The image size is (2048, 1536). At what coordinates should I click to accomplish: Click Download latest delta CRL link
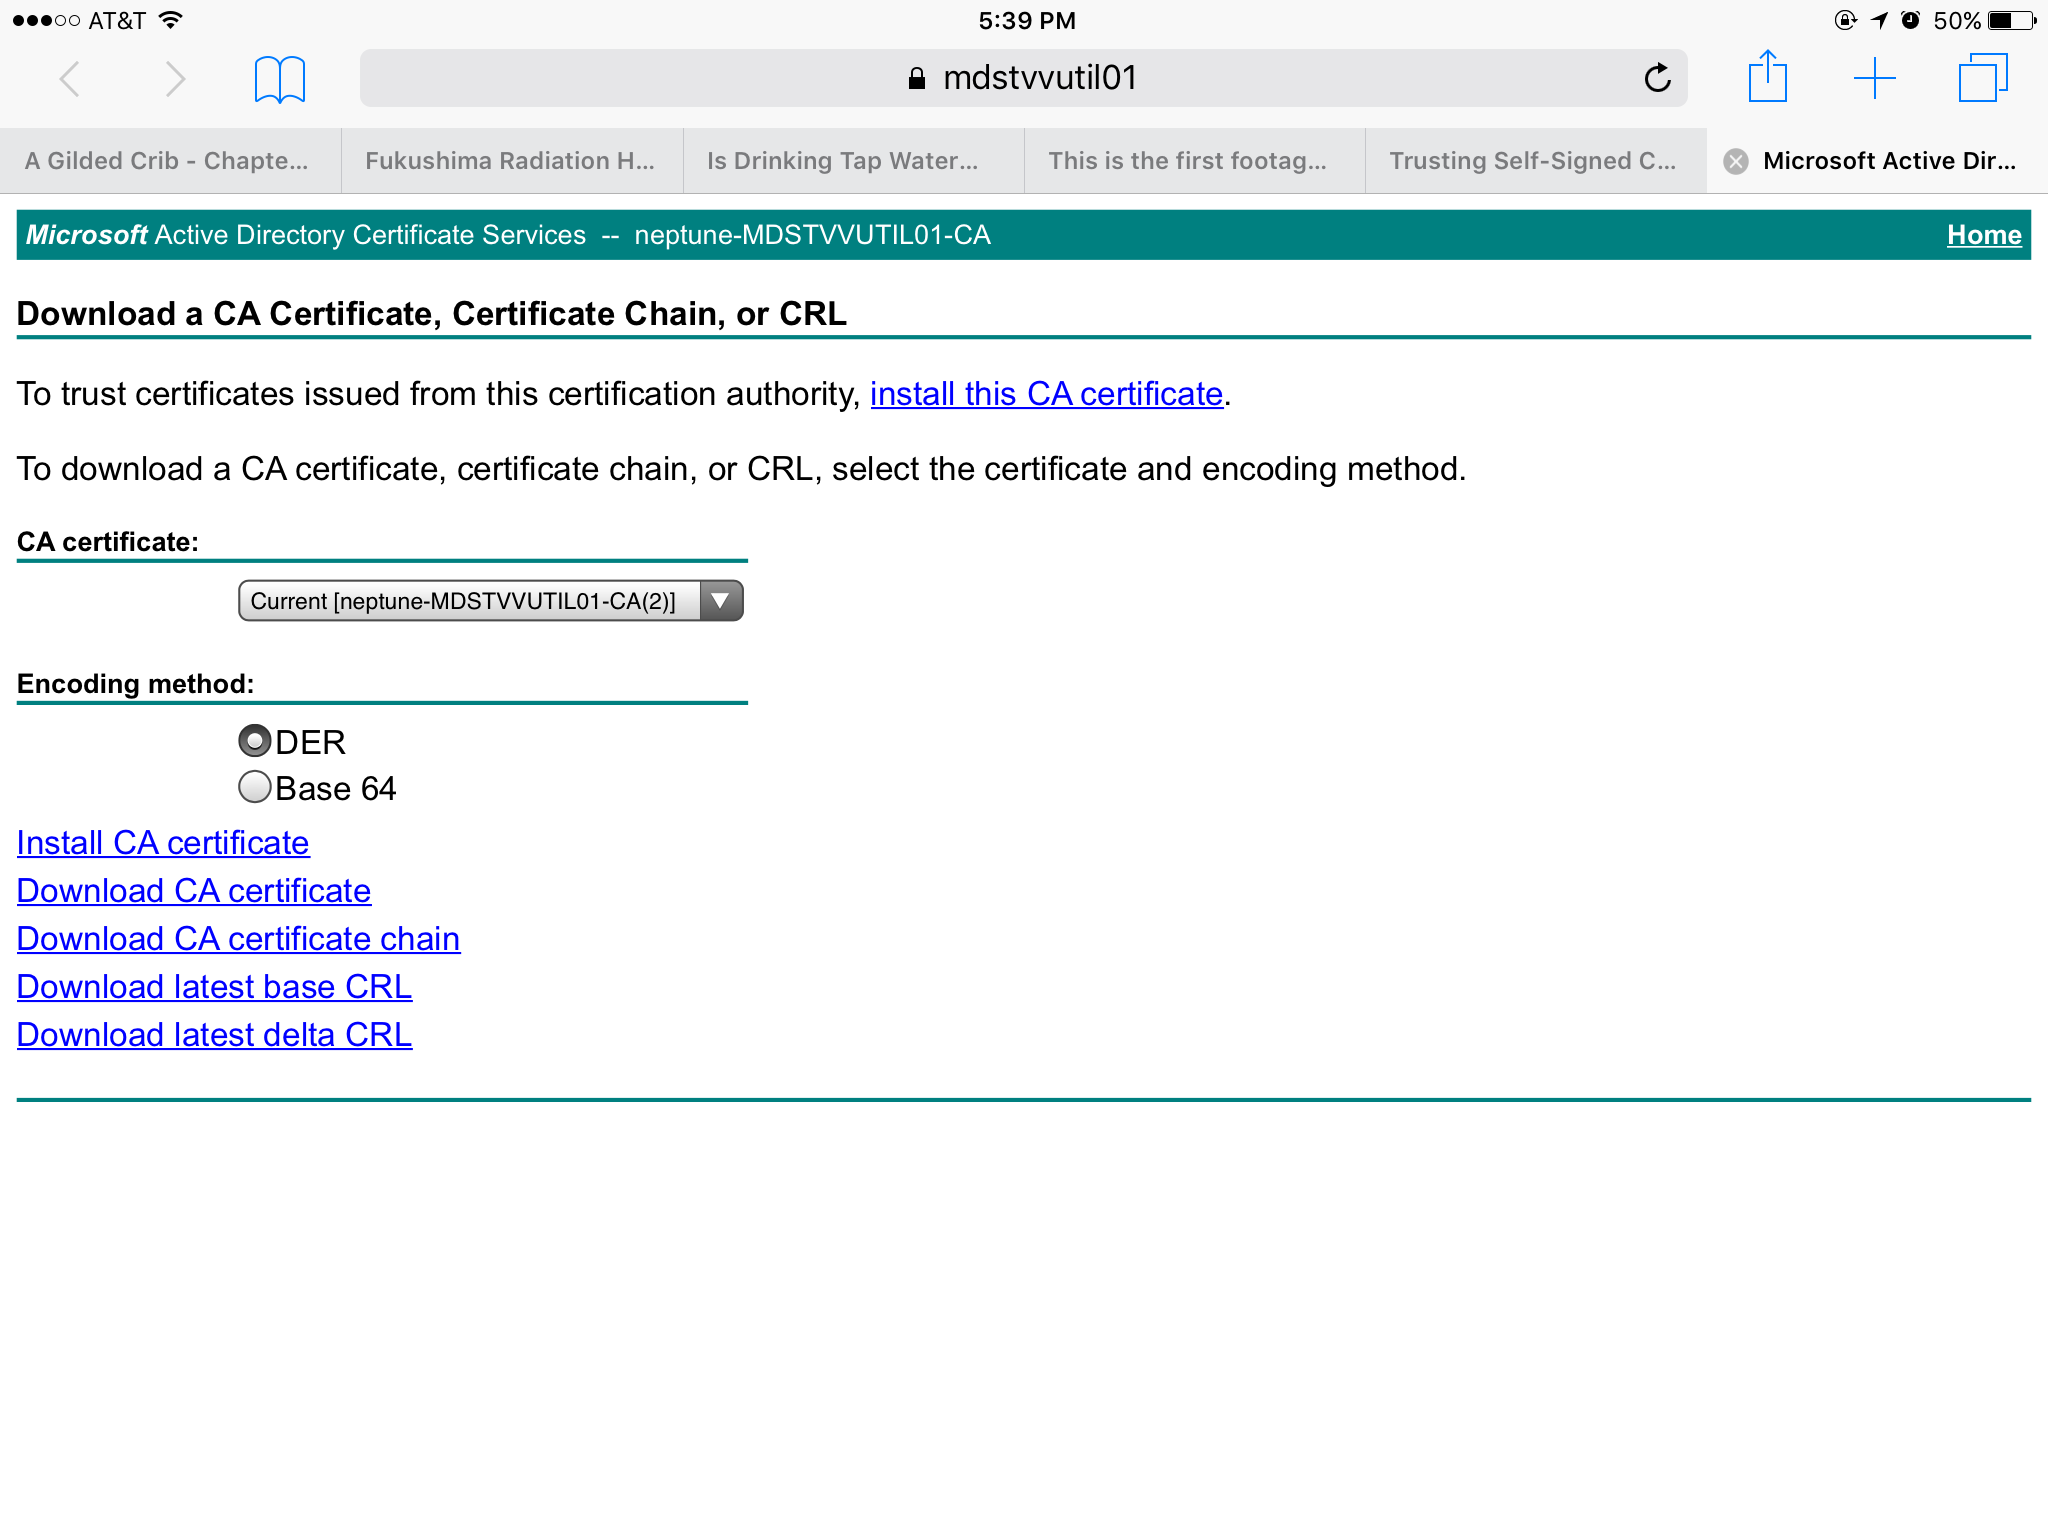[x=214, y=1035]
